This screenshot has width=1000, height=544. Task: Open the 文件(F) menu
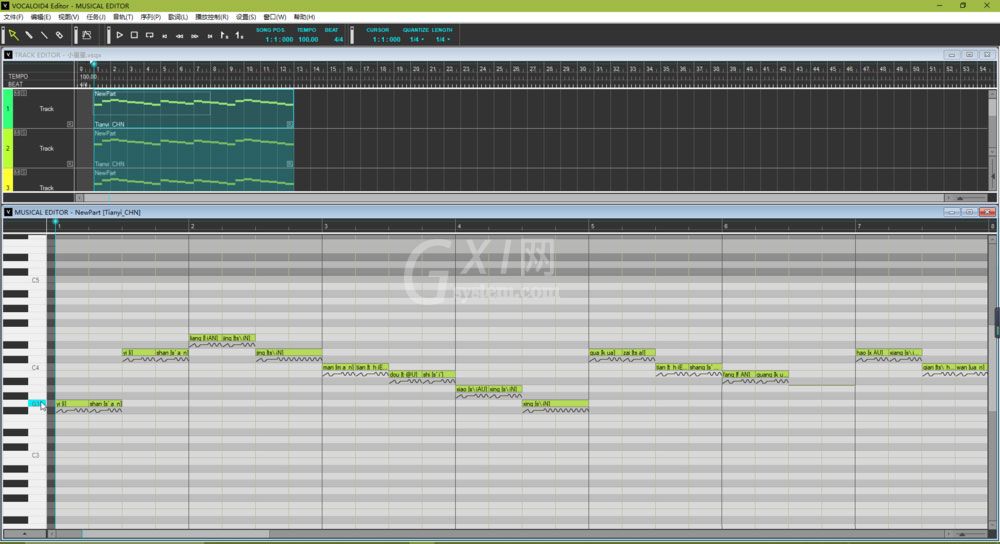tap(13, 17)
